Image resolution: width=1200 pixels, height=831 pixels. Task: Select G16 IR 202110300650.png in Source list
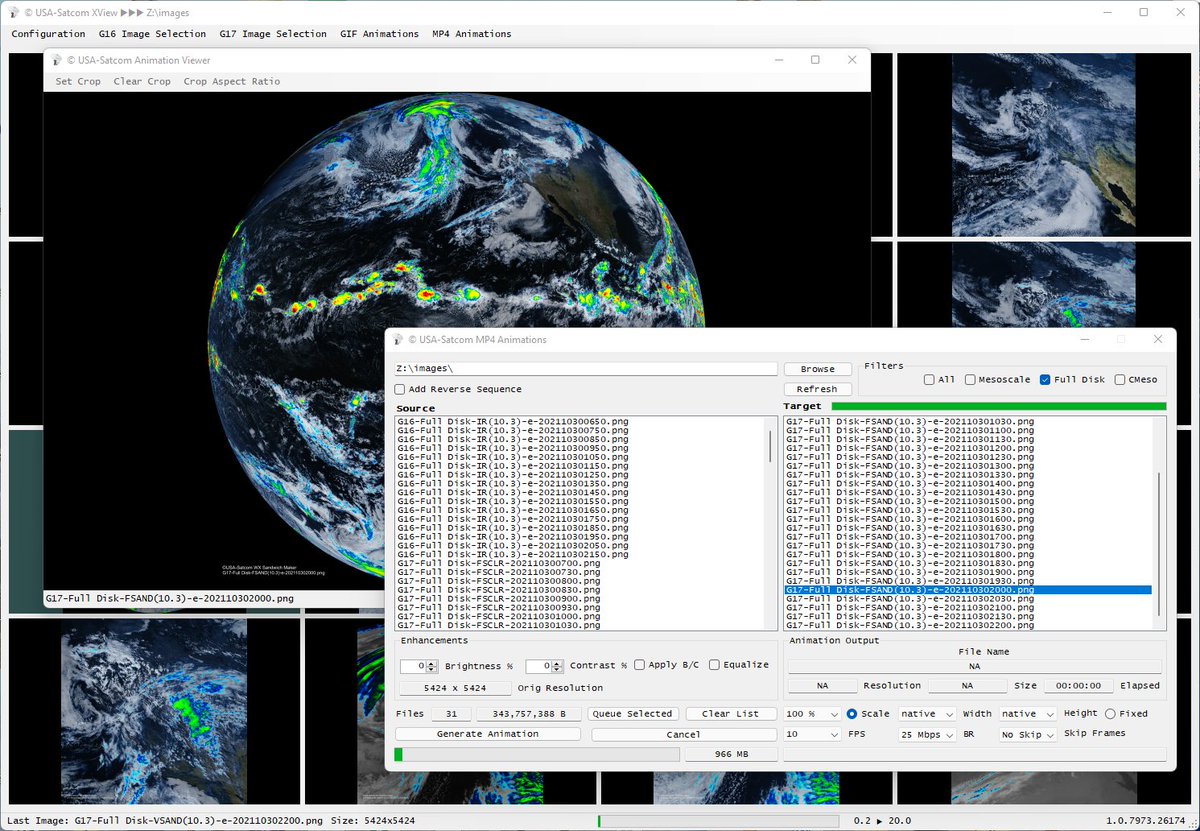point(513,422)
